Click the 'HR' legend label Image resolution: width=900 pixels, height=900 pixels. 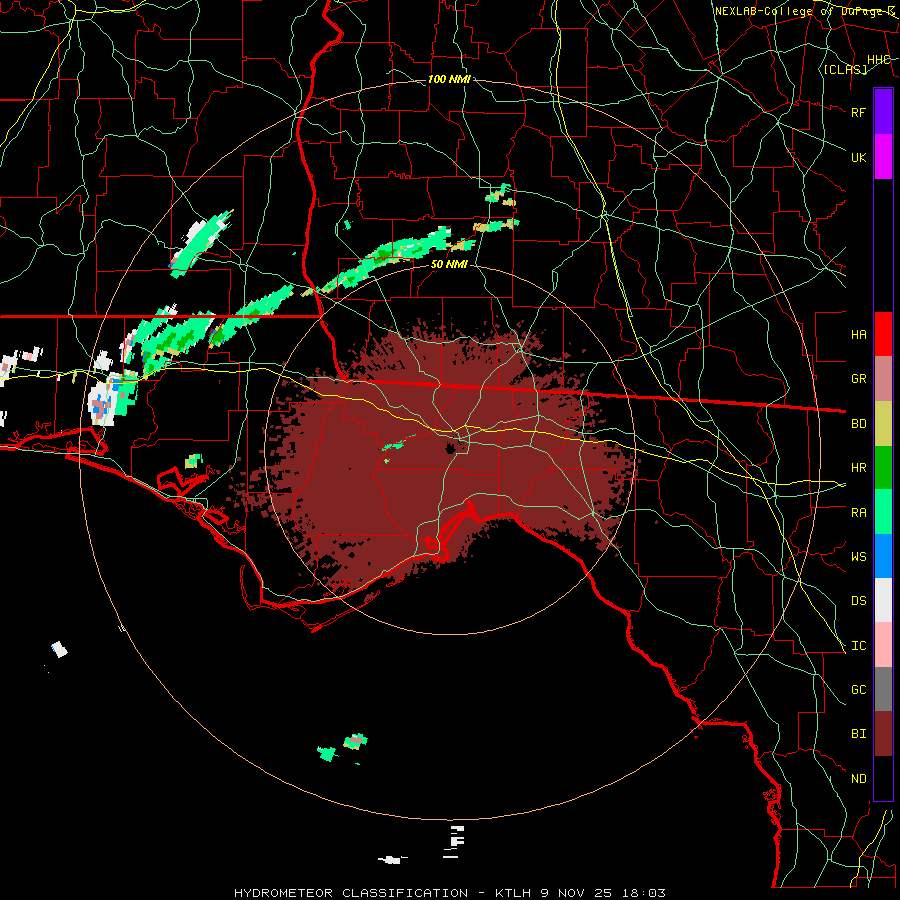pyautogui.click(x=858, y=468)
